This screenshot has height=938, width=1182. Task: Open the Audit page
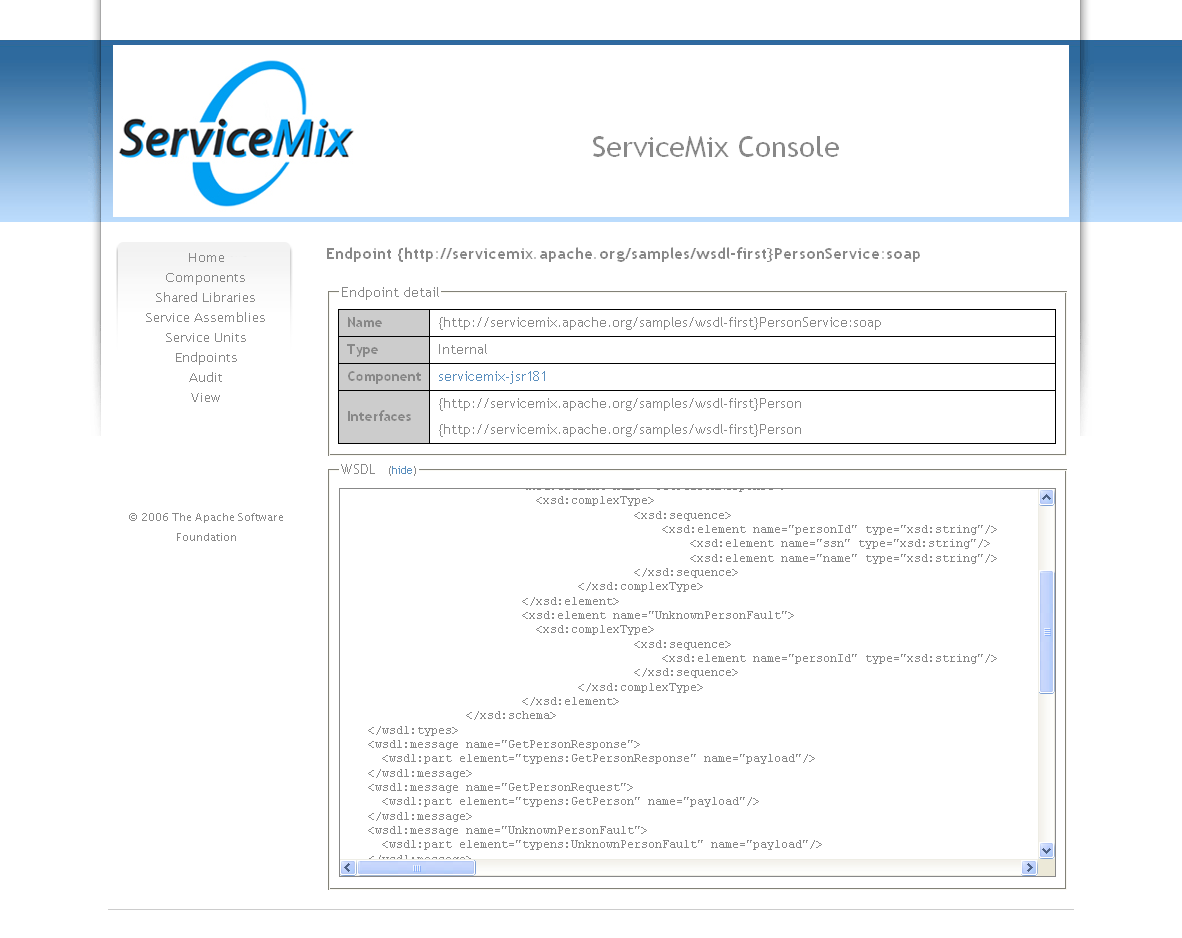pos(206,378)
